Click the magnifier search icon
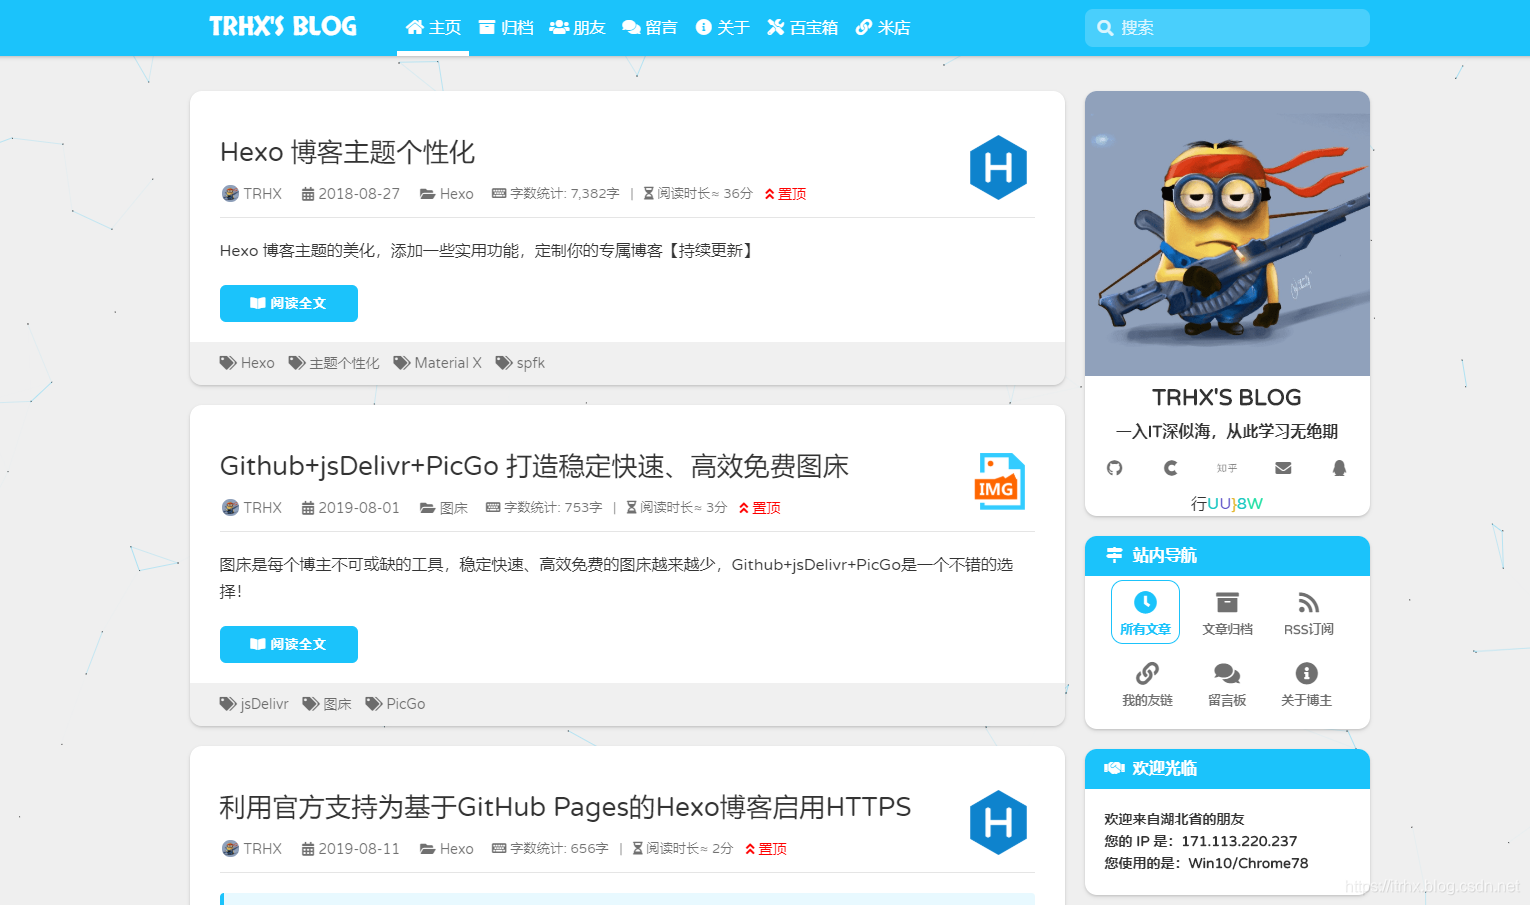Image resolution: width=1530 pixels, height=905 pixels. click(1105, 28)
